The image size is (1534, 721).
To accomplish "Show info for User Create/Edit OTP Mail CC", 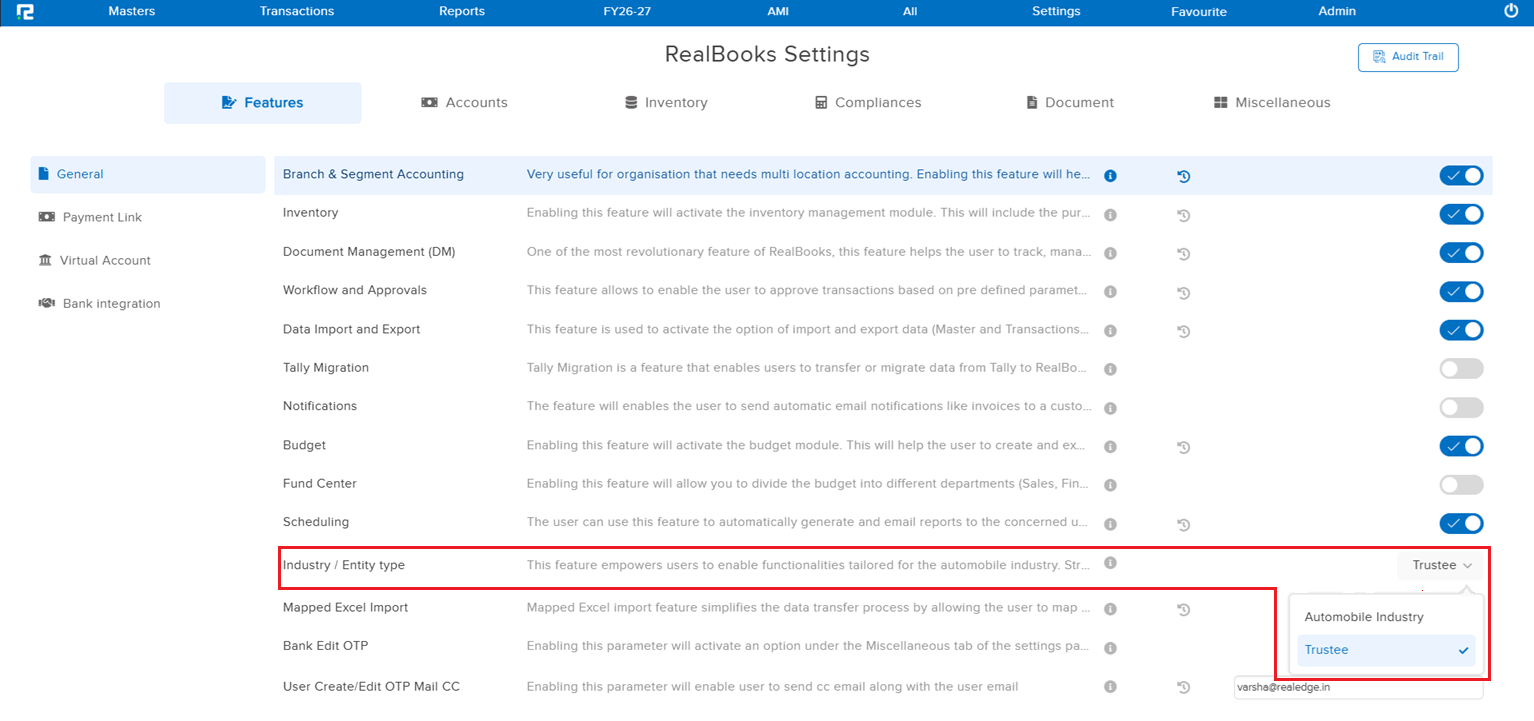I will click(x=1110, y=687).
